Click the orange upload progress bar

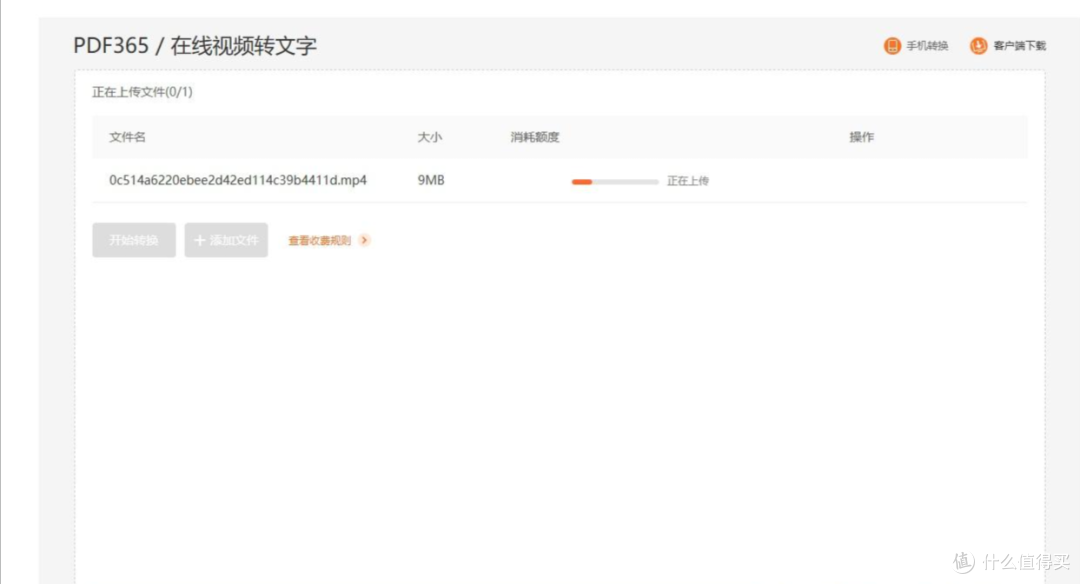click(x=615, y=182)
